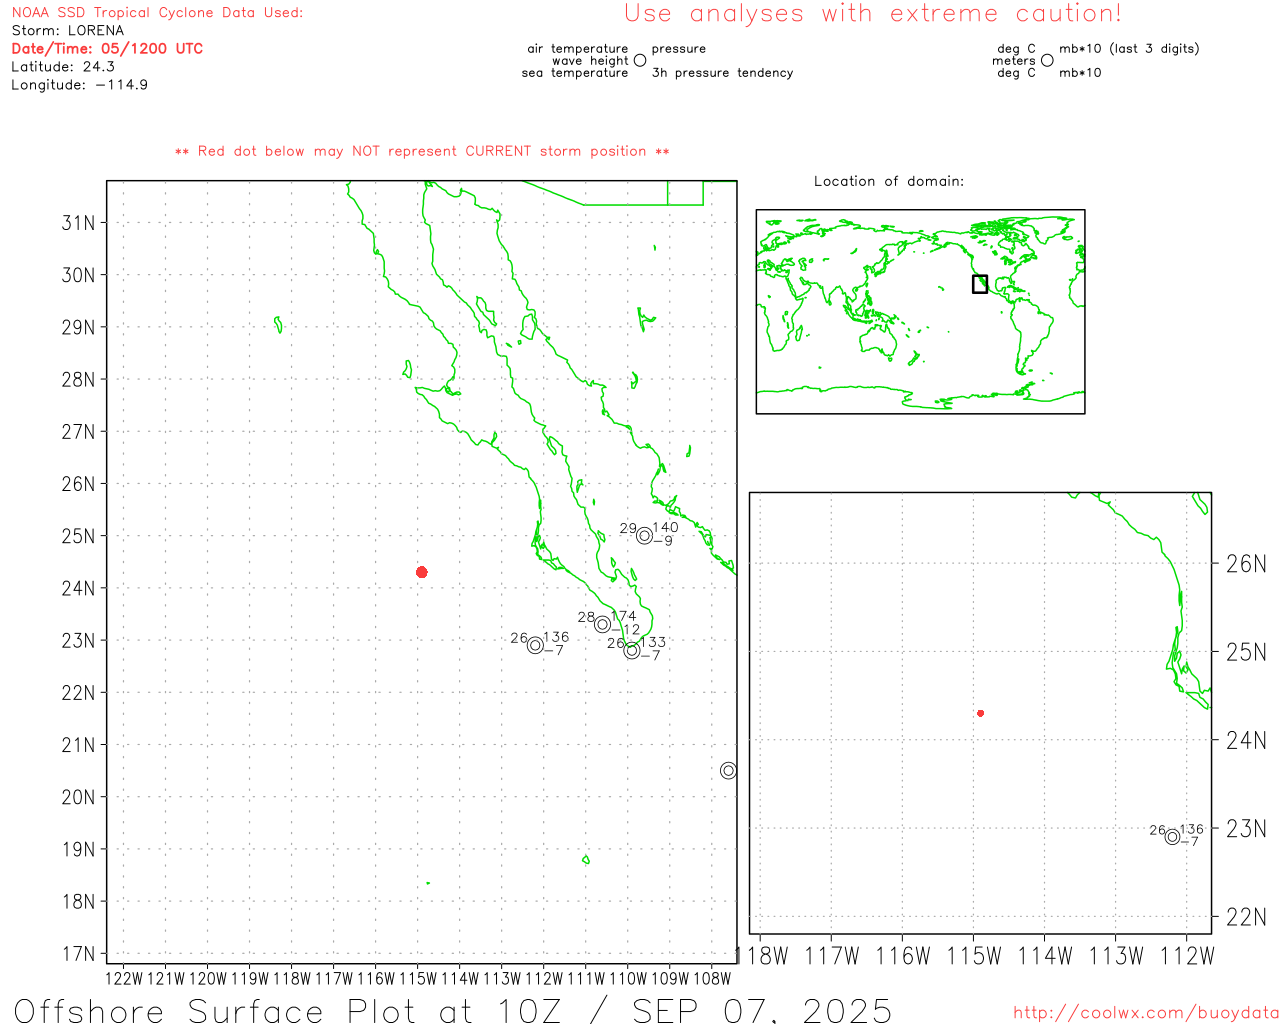
Task: Click the 'Date/Time: 05/1200 UTC' label
Action: [x=107, y=49]
